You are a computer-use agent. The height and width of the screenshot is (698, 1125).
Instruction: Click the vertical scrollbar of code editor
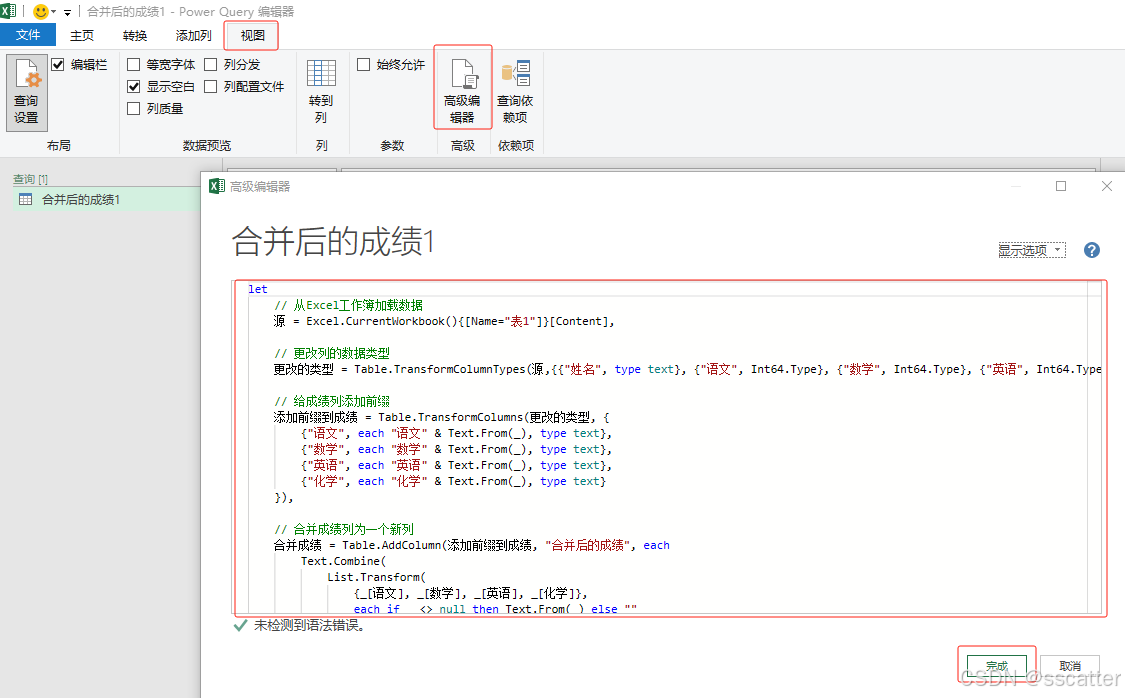click(x=1094, y=446)
